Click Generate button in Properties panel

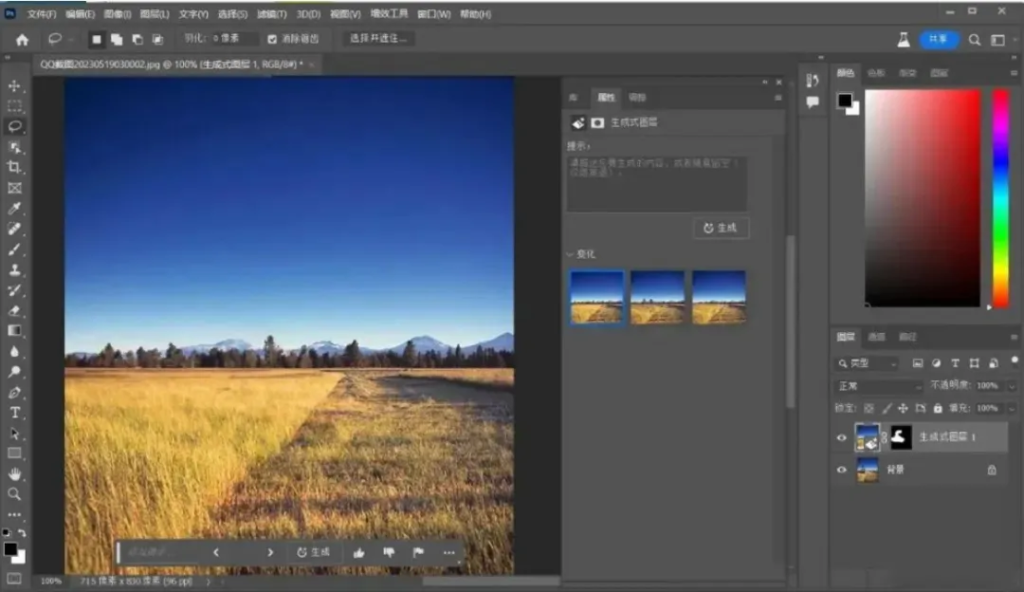tap(721, 228)
